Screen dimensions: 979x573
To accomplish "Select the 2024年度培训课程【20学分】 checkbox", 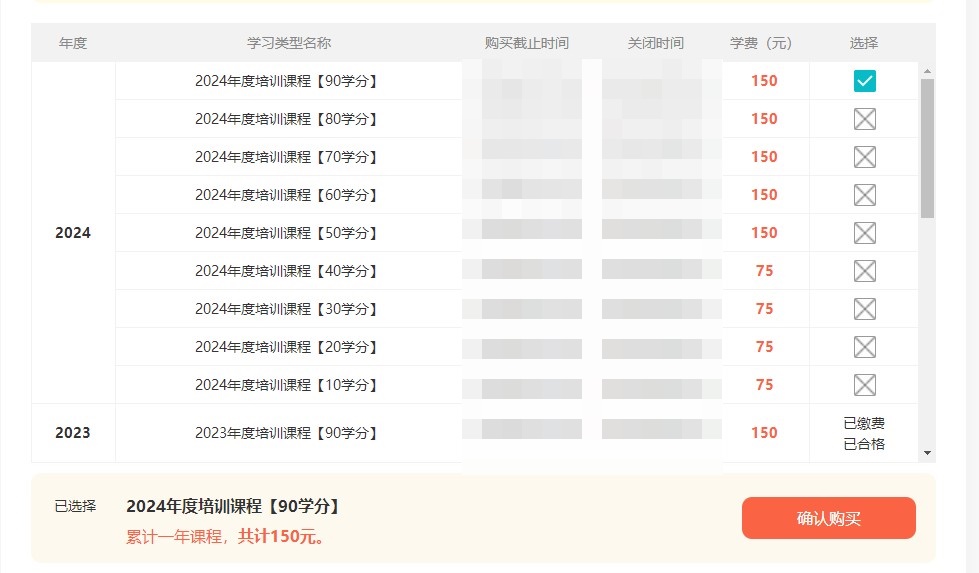I will click(865, 347).
